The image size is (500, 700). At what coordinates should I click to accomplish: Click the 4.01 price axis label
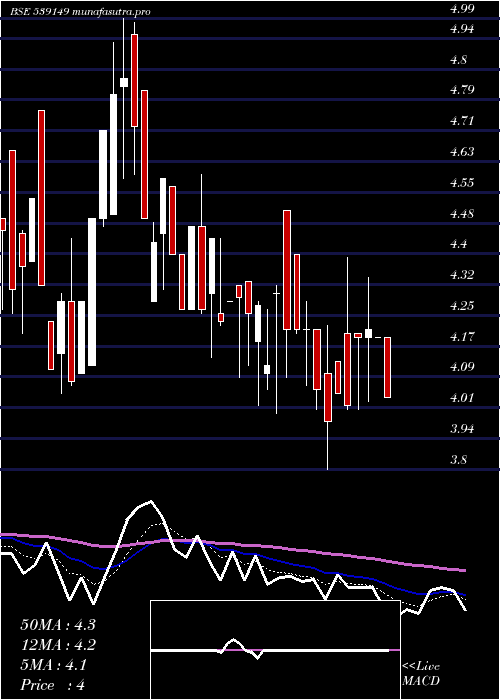point(461,398)
